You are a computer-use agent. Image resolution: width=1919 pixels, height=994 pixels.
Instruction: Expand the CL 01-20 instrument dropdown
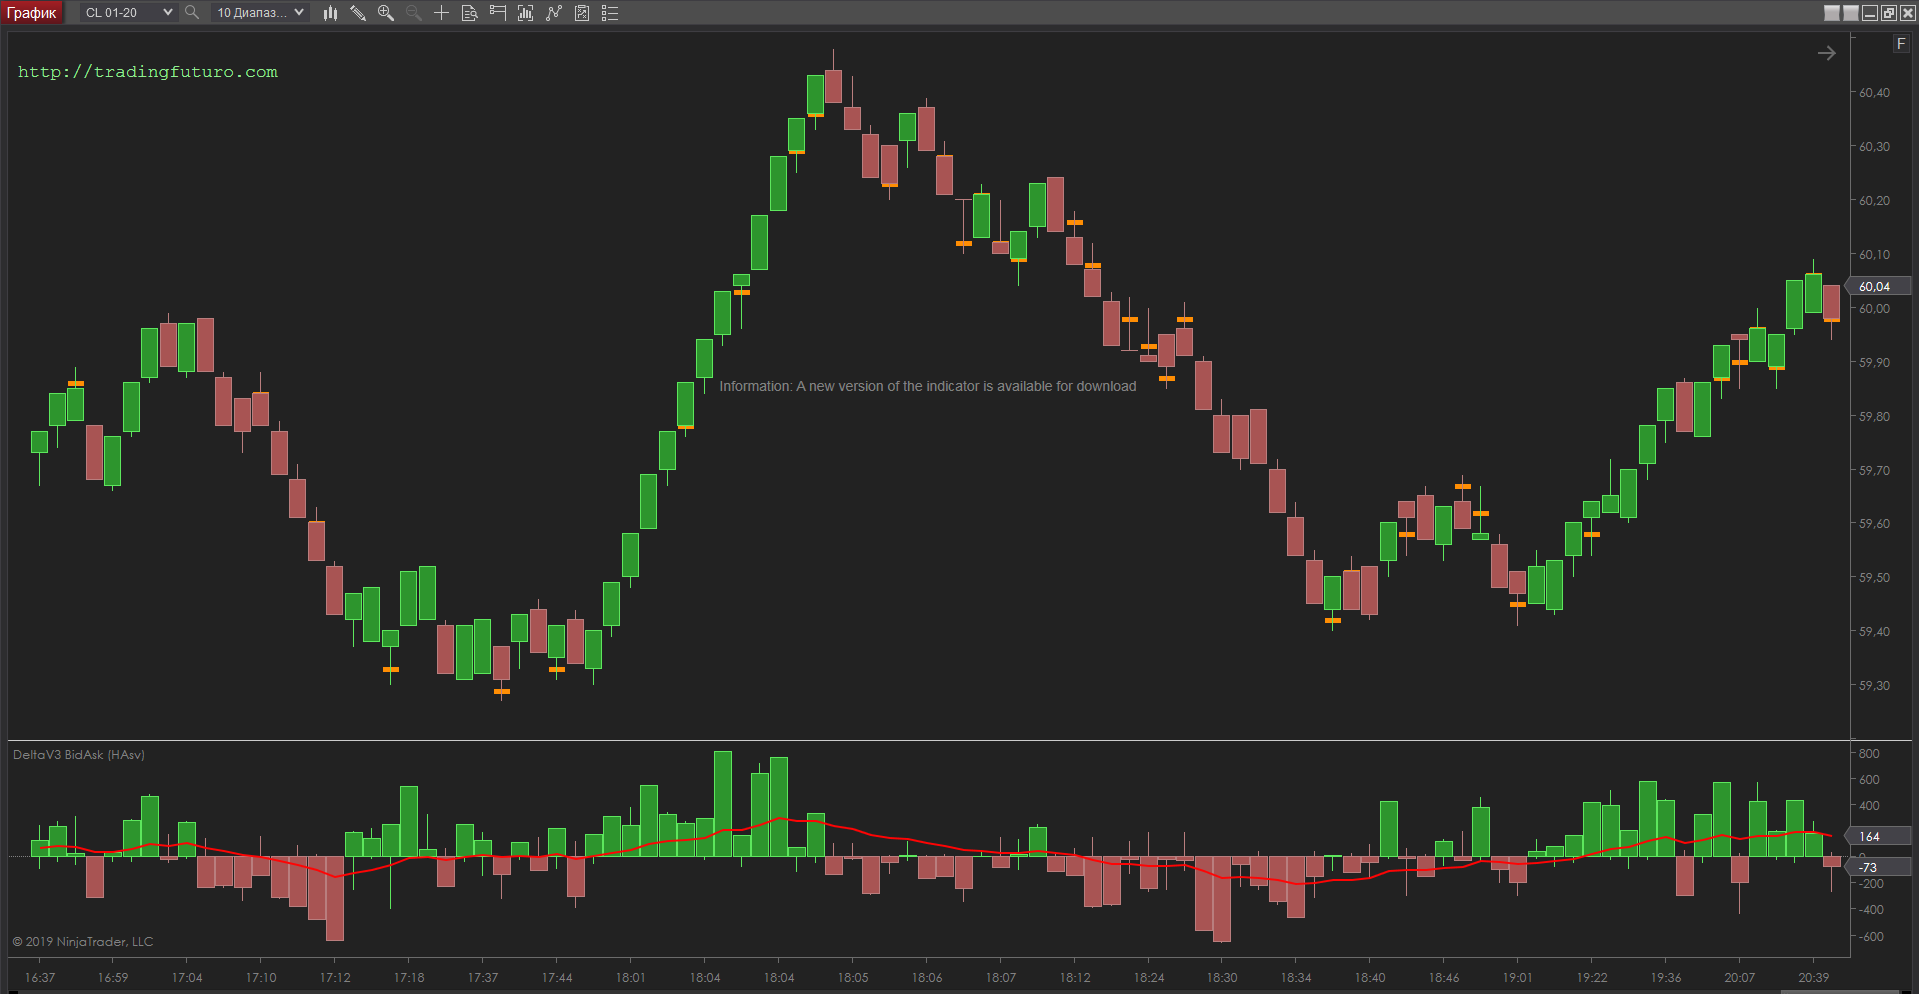(x=167, y=13)
